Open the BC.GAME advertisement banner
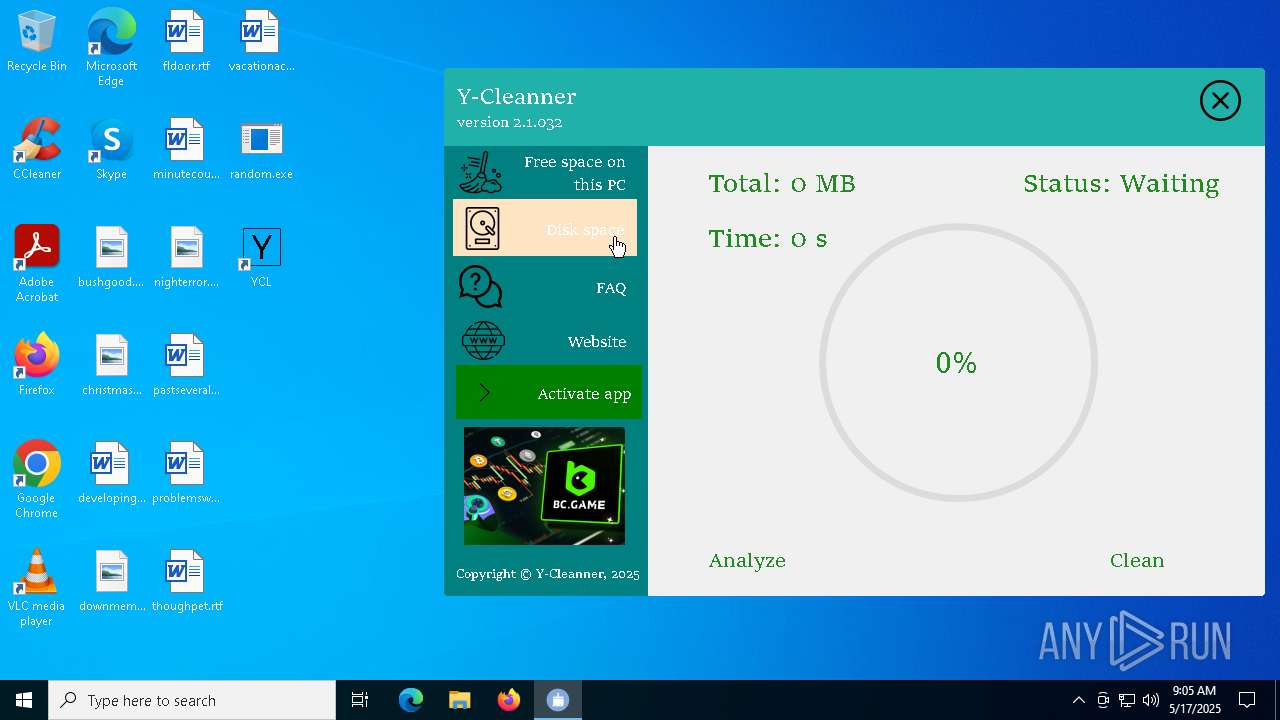Image resolution: width=1280 pixels, height=720 pixels. click(x=544, y=486)
